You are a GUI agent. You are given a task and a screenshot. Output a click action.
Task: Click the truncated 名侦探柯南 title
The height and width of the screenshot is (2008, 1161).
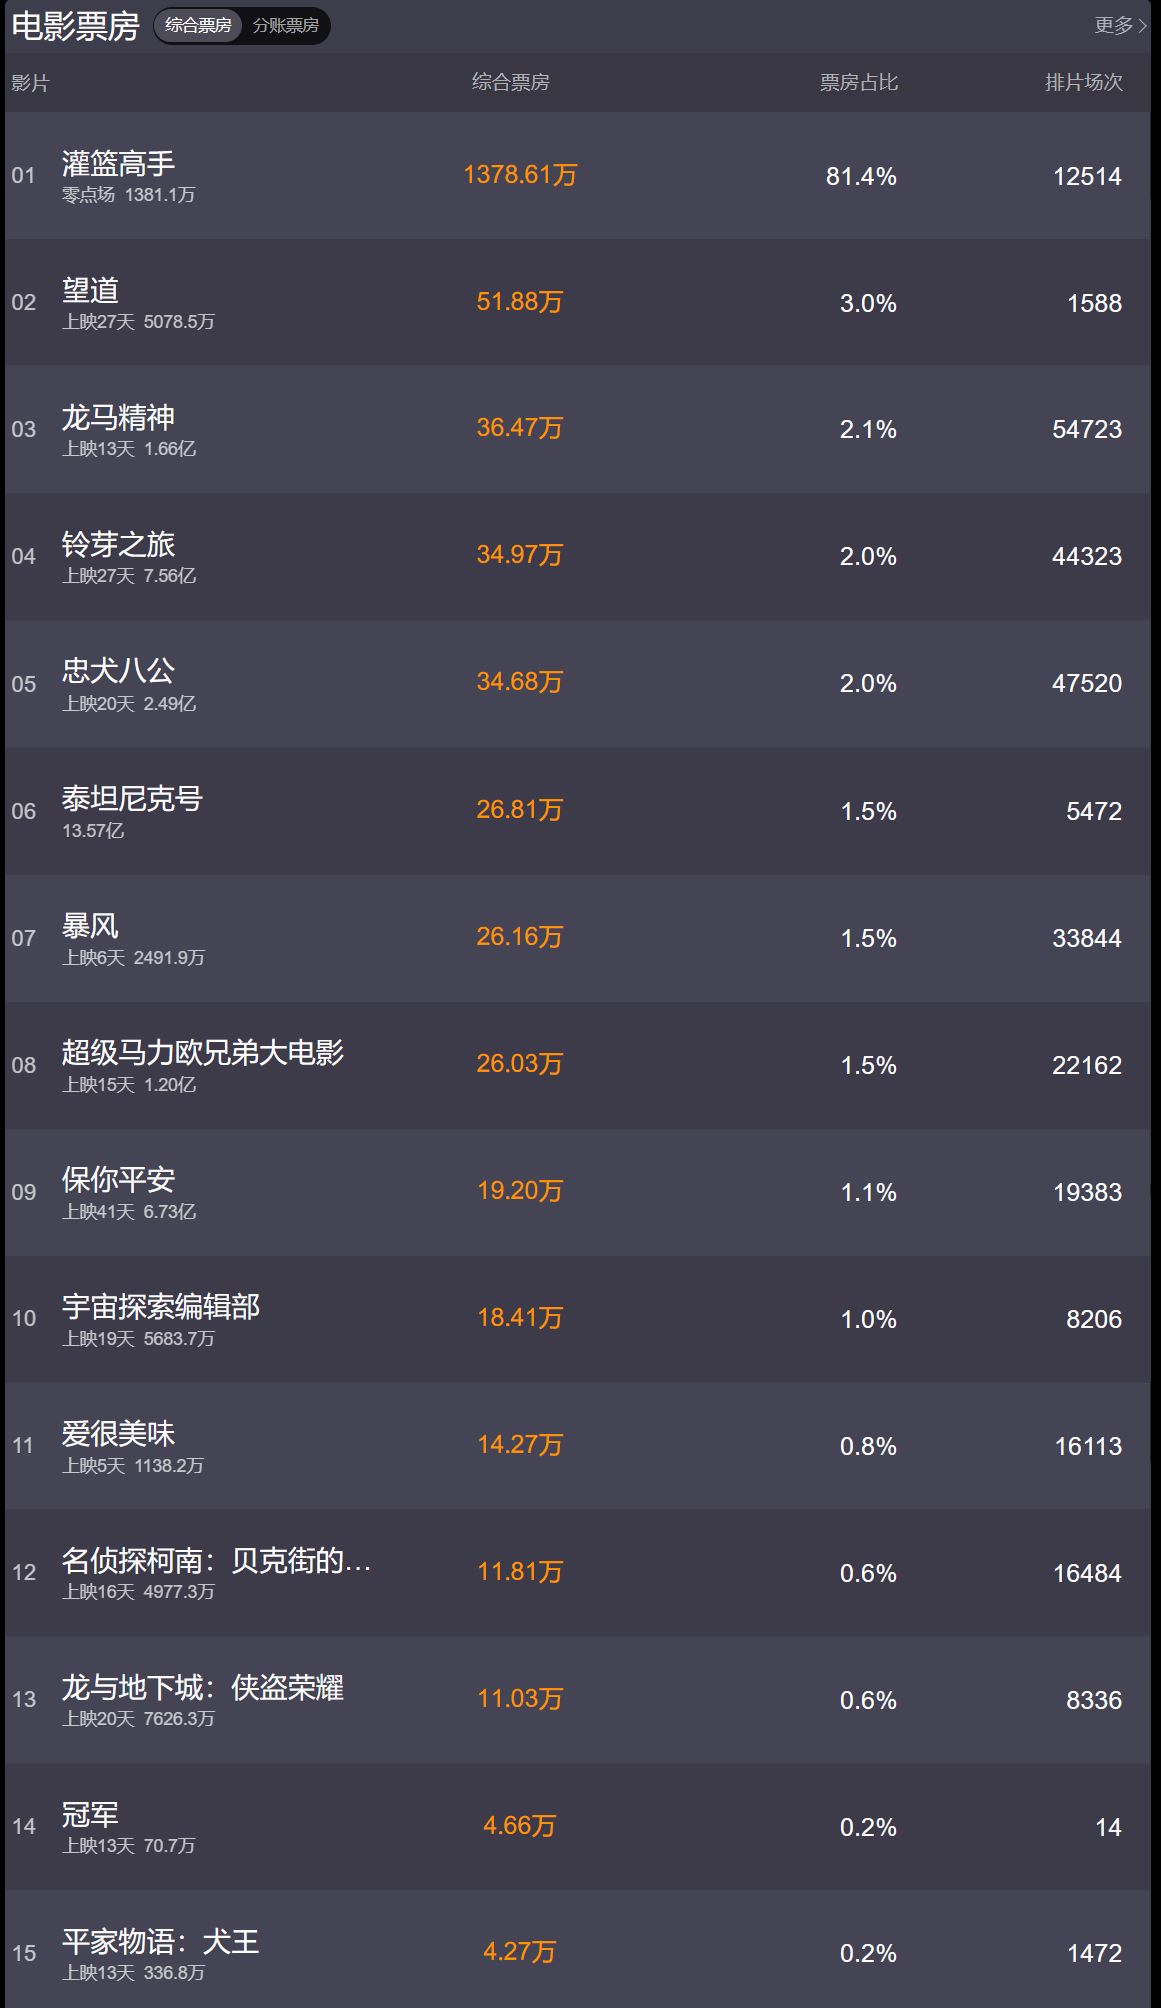point(217,1560)
